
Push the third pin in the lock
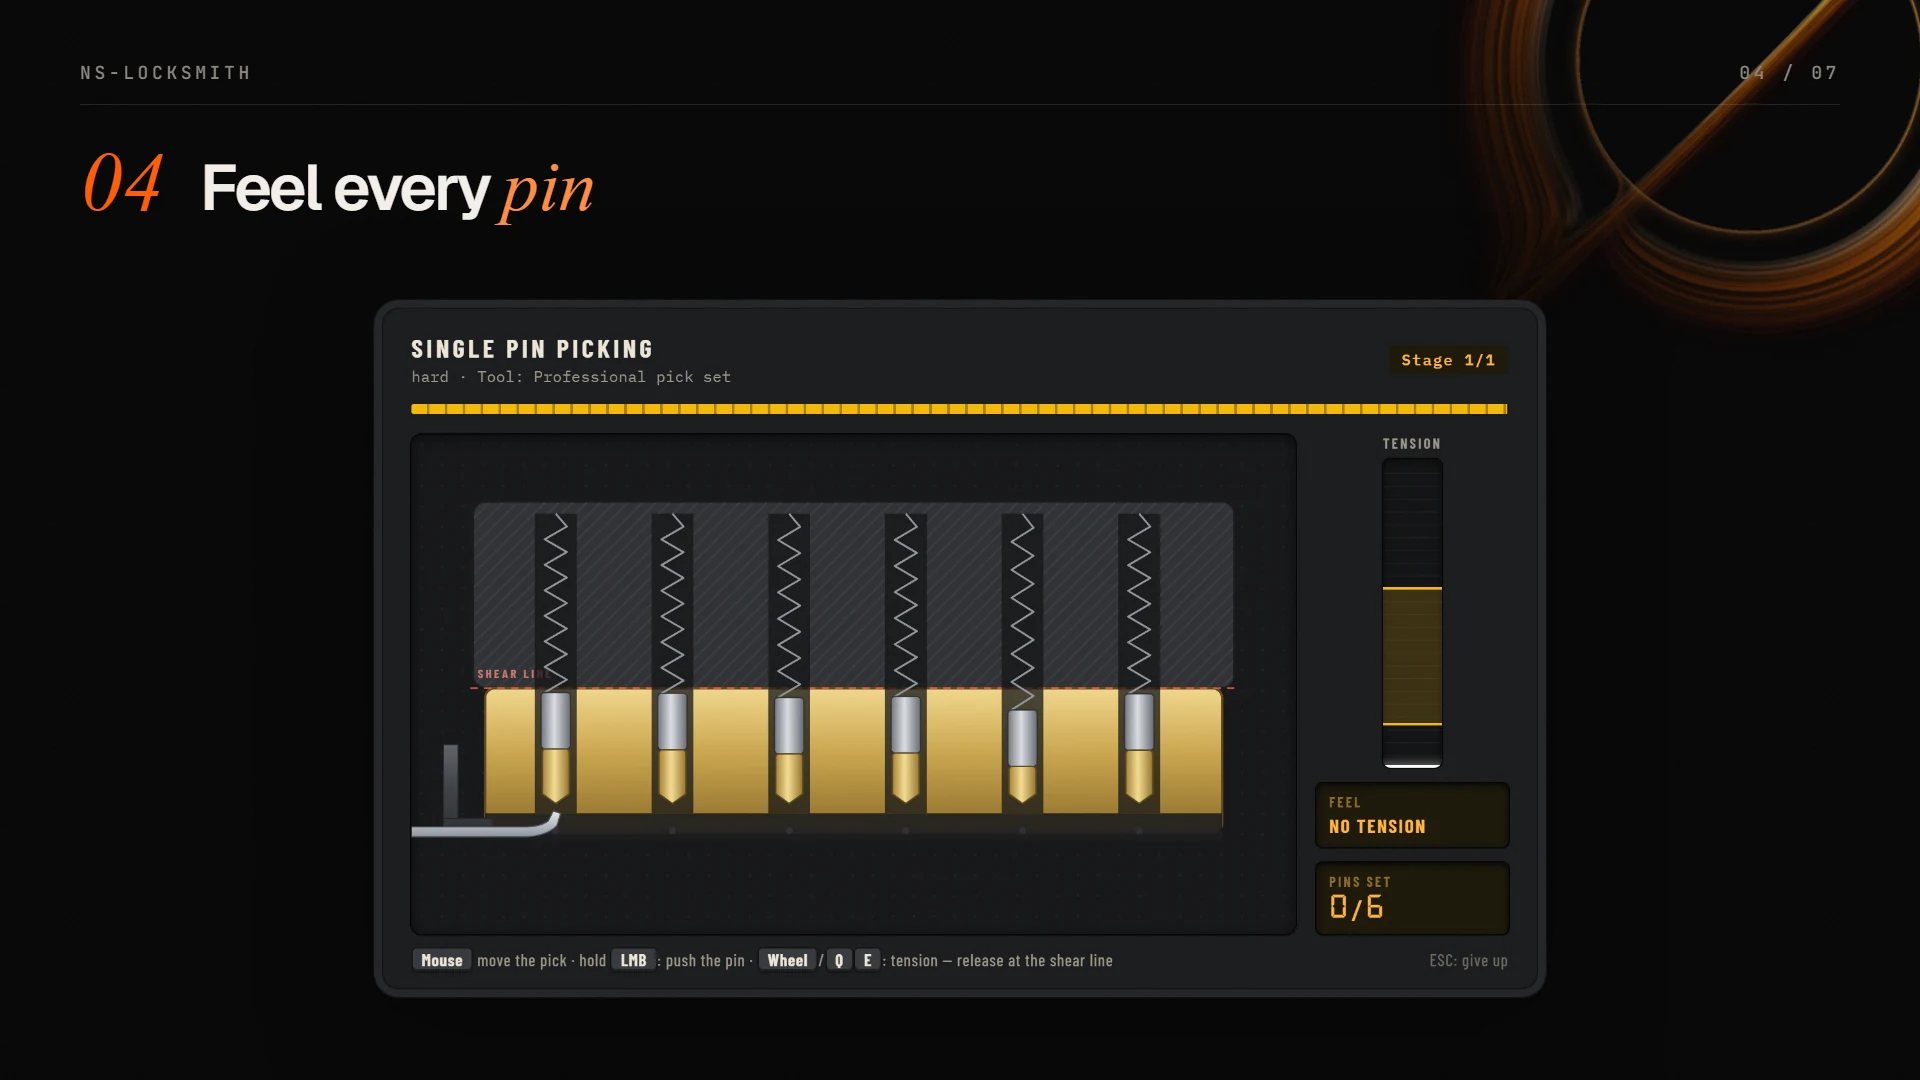coord(789,750)
